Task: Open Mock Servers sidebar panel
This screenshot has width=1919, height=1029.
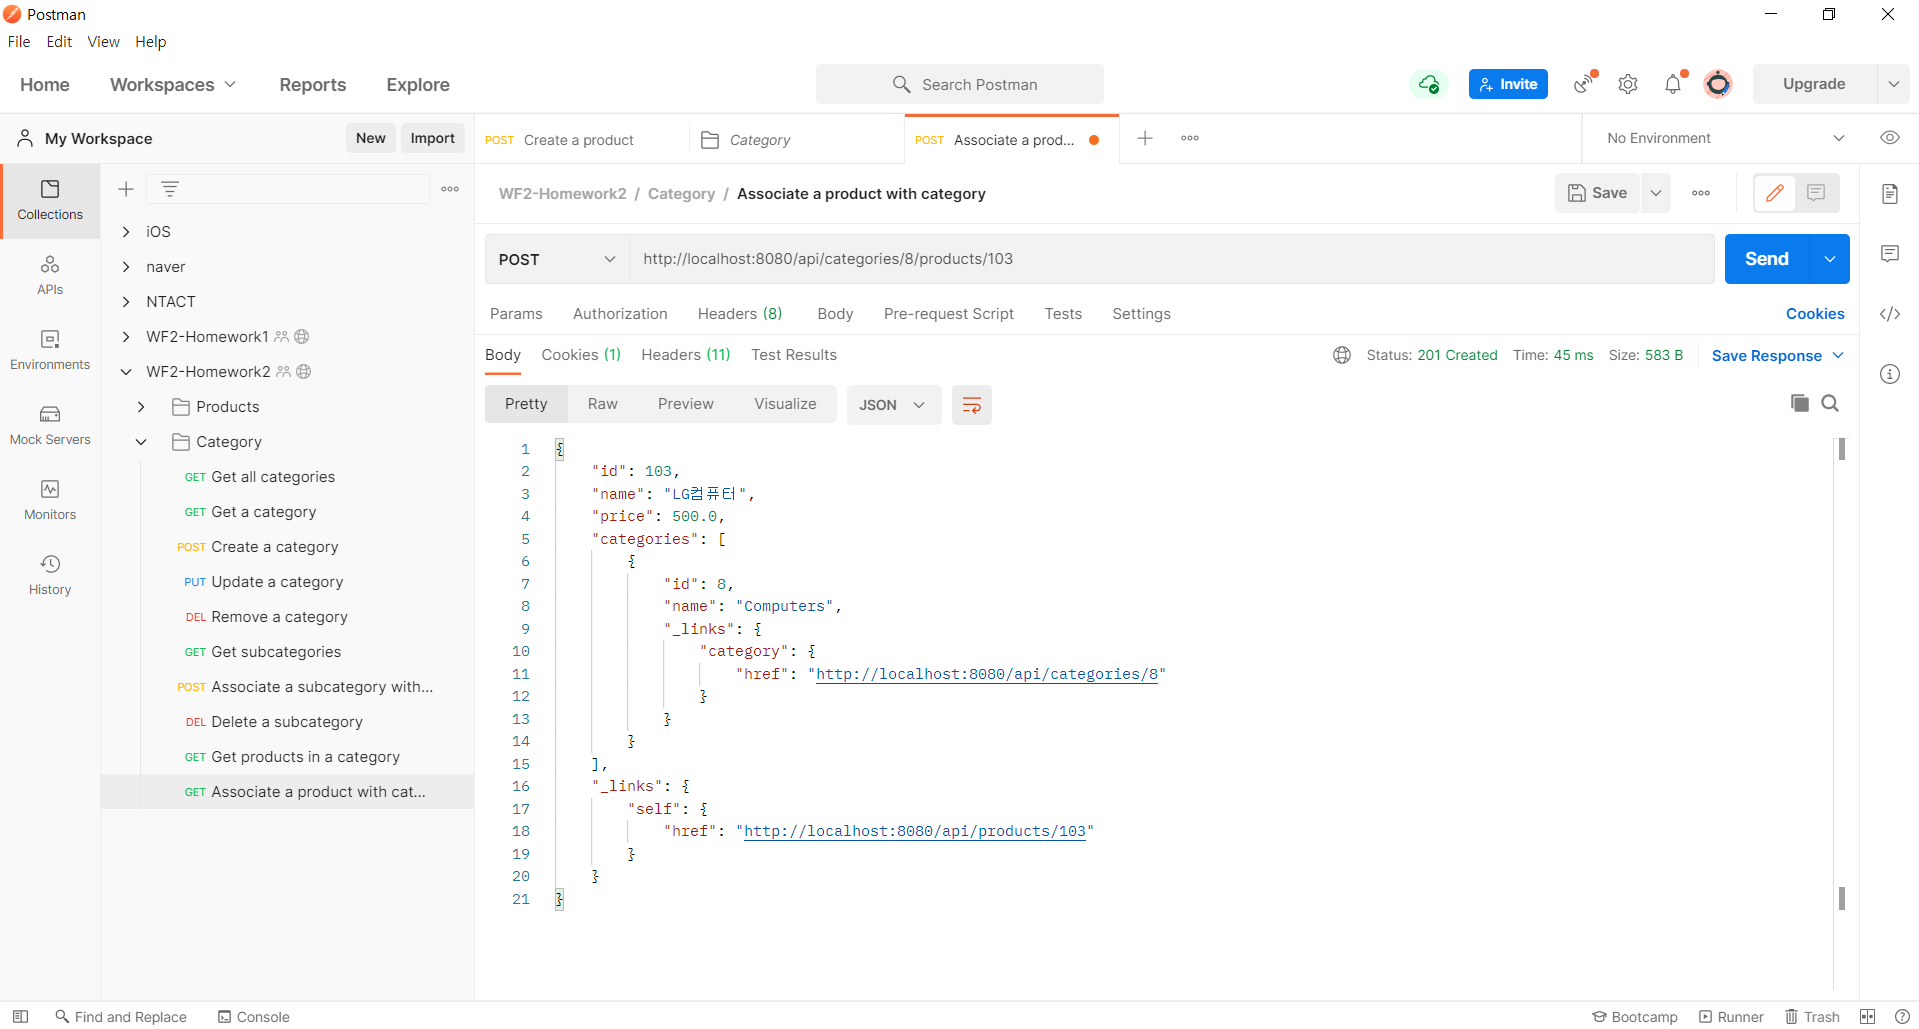Action: [x=50, y=425]
